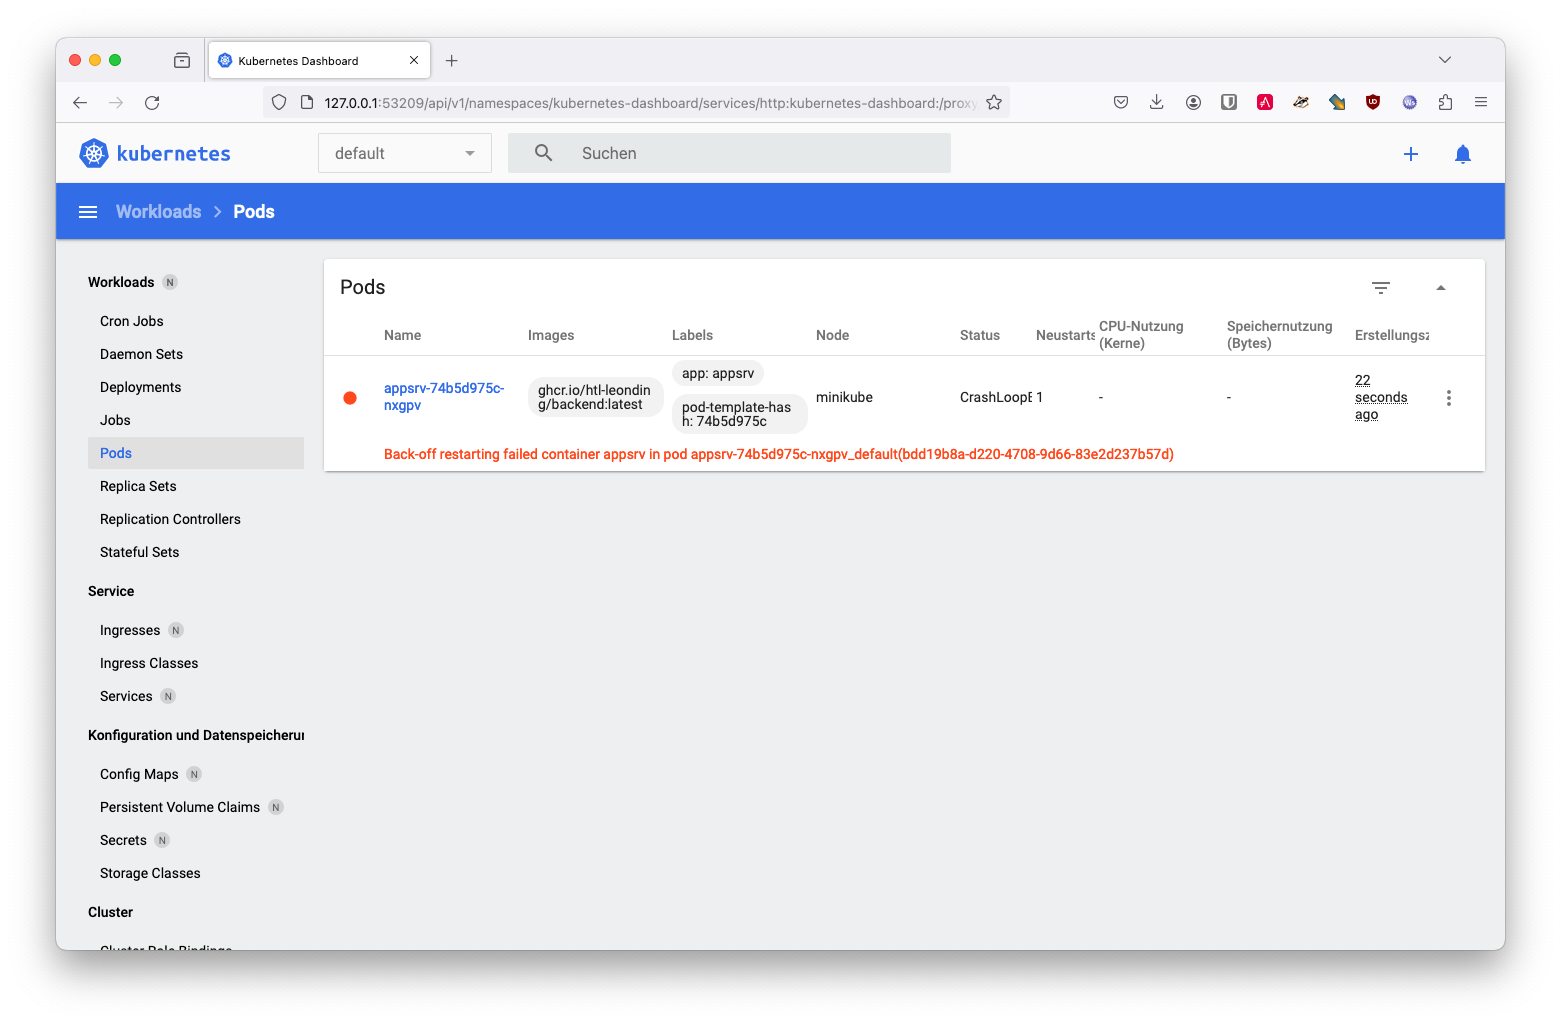Open Jobs in the sidebar
The width and height of the screenshot is (1561, 1024).
(x=115, y=420)
